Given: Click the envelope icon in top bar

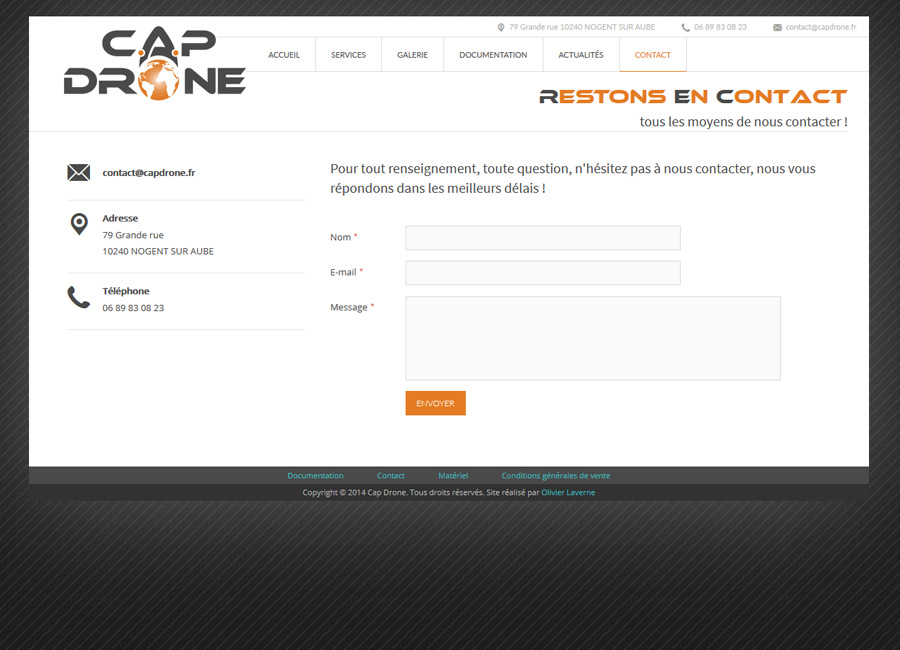Looking at the screenshot, I should (777, 28).
